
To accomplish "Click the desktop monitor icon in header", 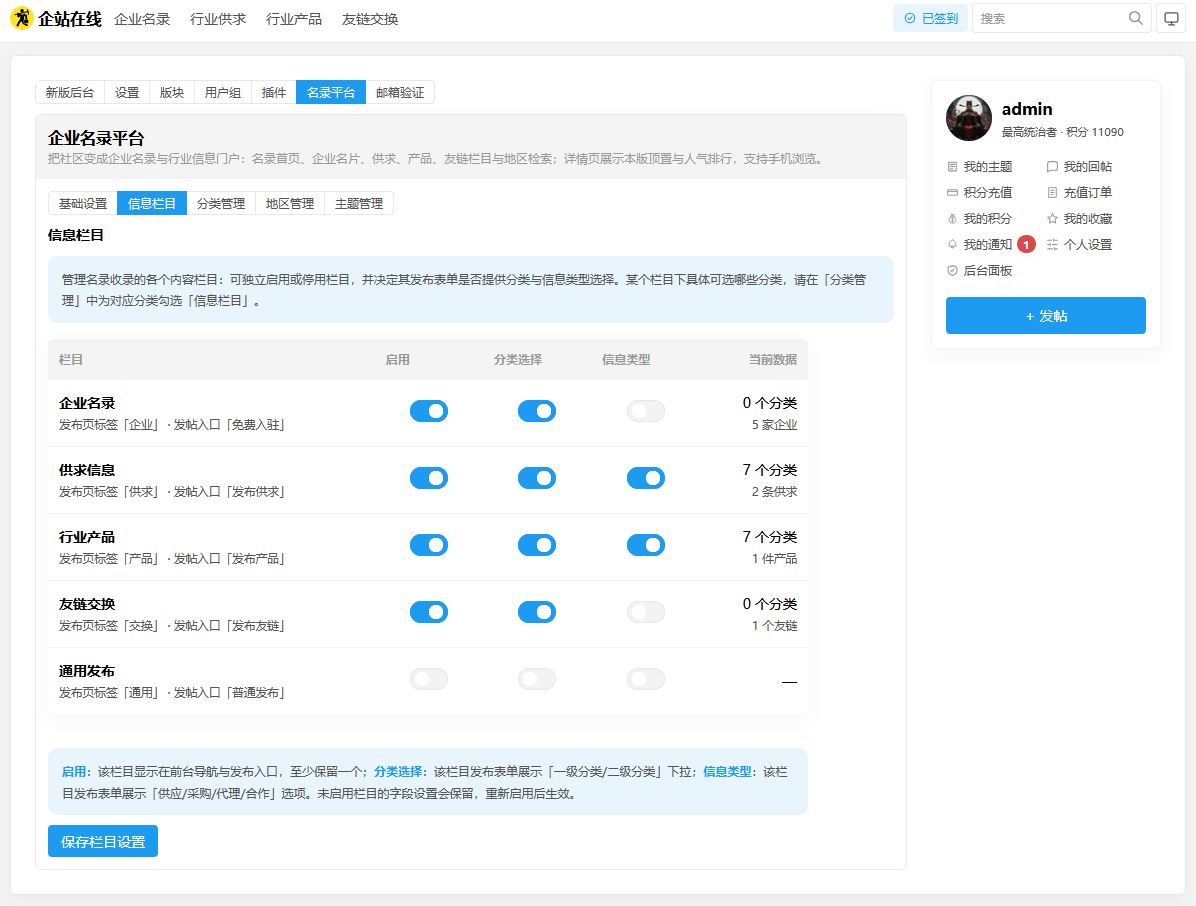I will pos(1171,18).
